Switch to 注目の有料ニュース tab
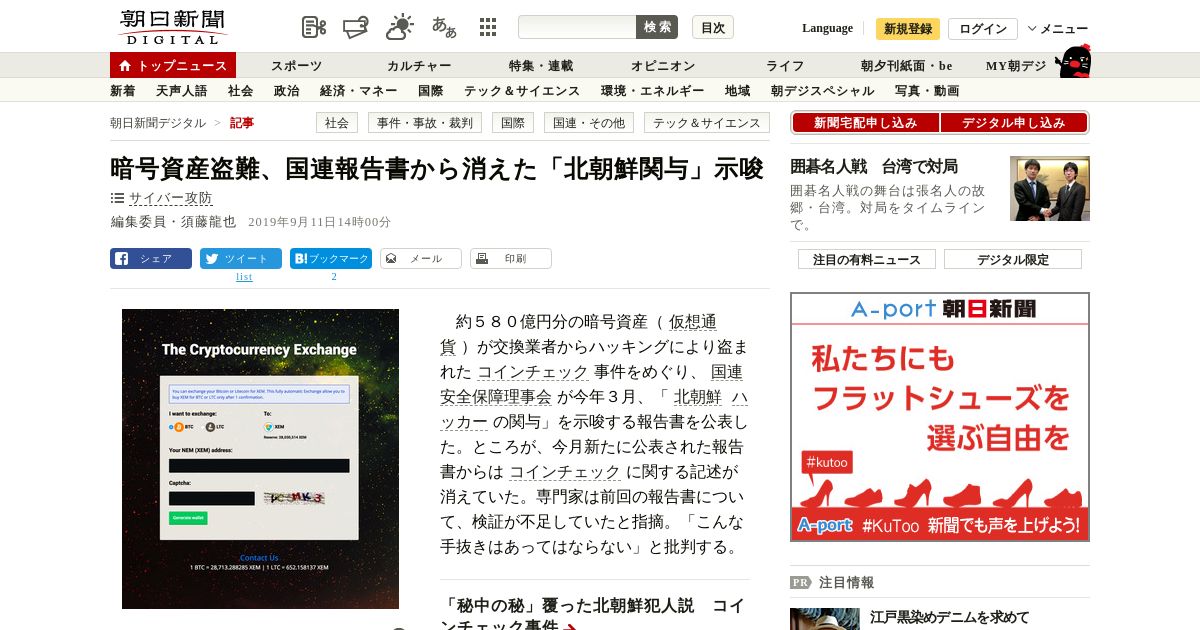Viewport: 1200px width, 630px height. tap(867, 259)
